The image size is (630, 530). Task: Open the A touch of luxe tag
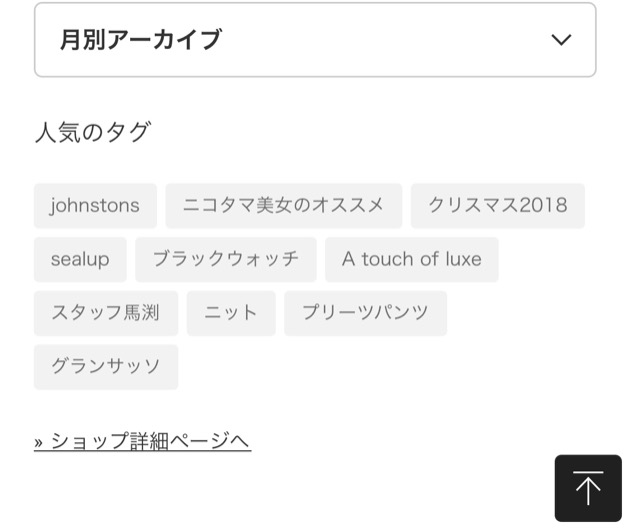click(x=412, y=260)
